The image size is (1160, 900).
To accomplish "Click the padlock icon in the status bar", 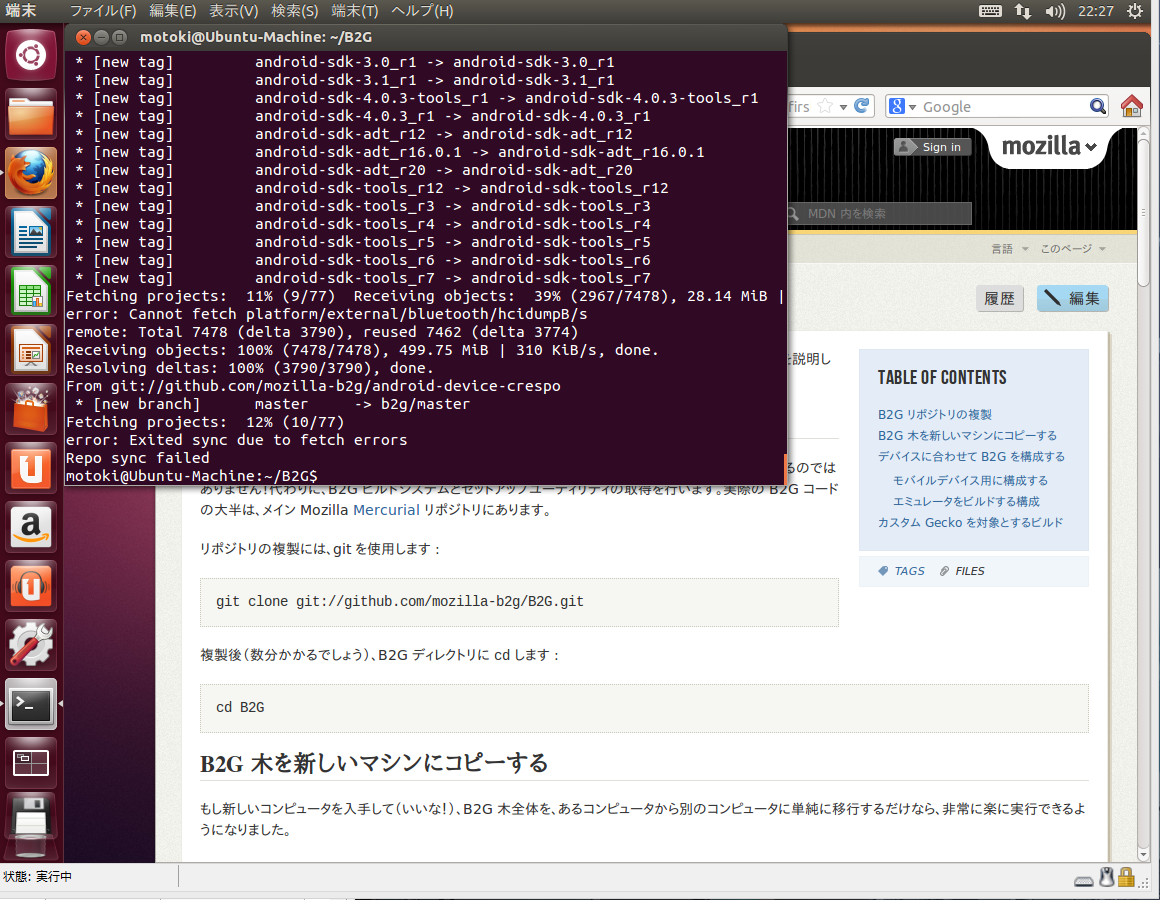I will coord(1126,877).
